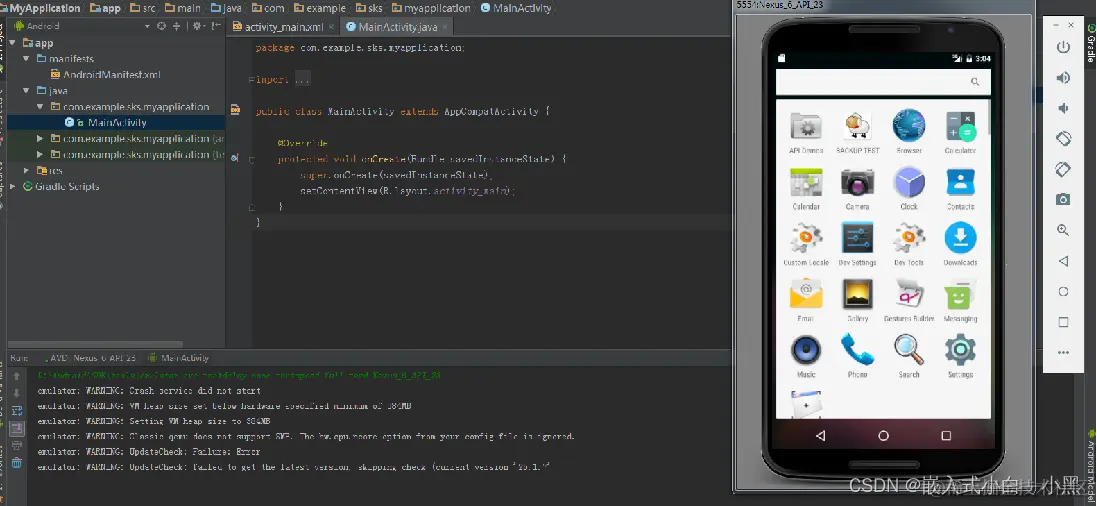This screenshot has width=1097, height=506.
Task: Click the myapplication breadcrumb folder
Action: [432, 8]
